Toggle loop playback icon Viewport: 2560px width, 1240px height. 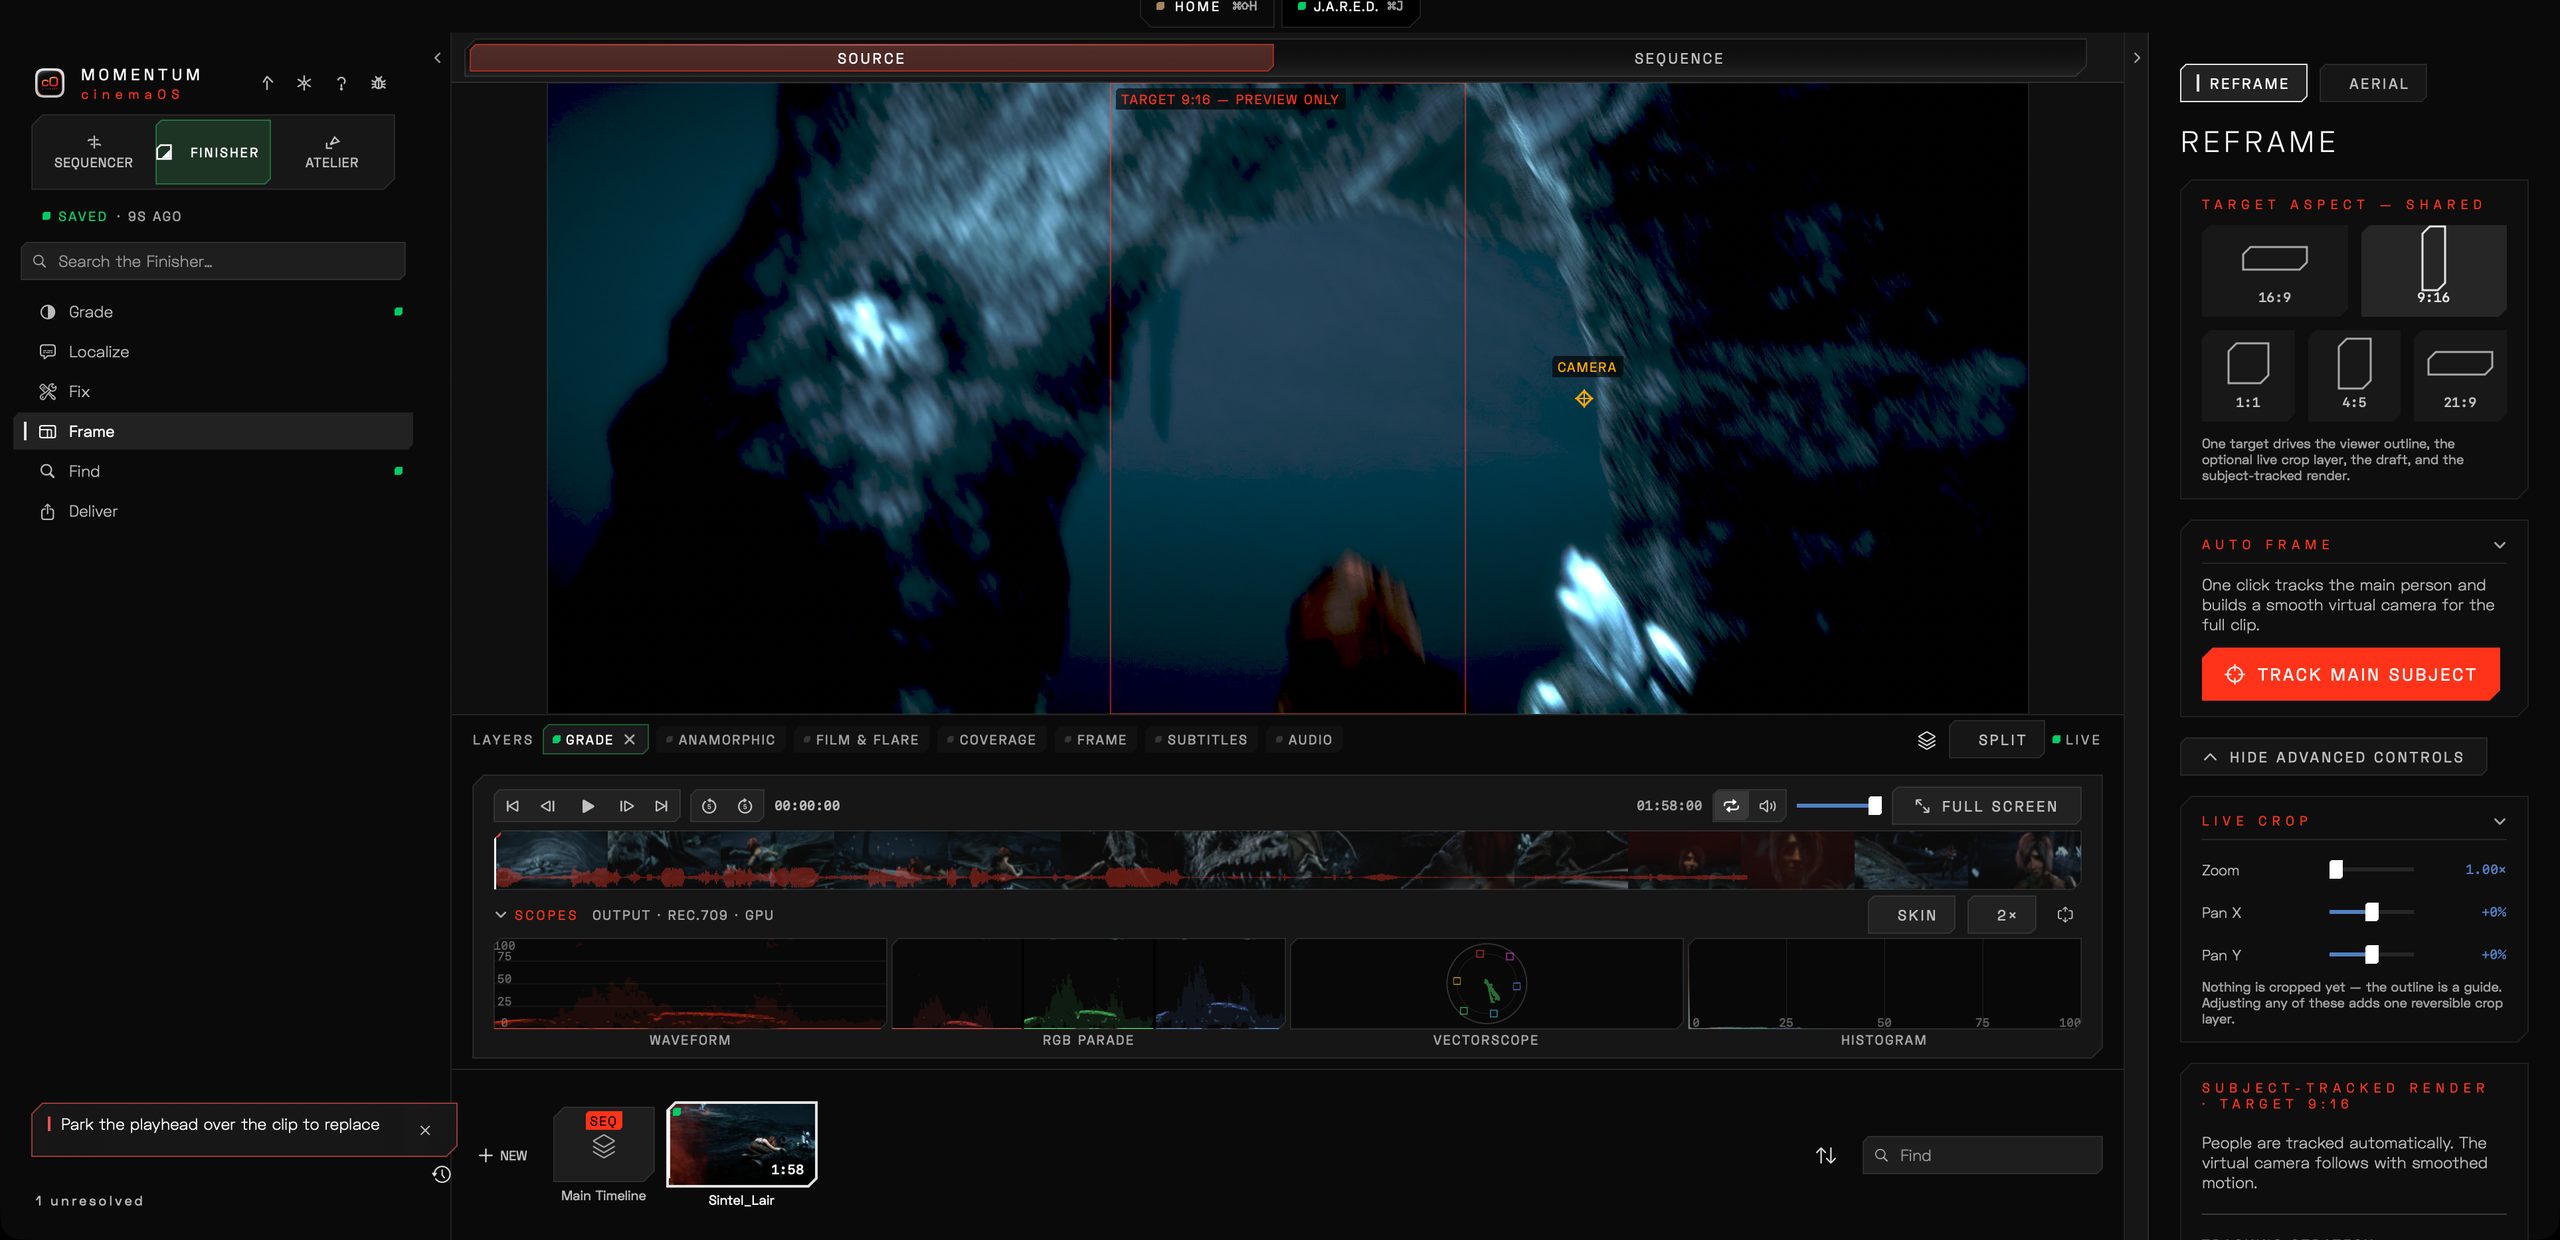(x=1731, y=806)
